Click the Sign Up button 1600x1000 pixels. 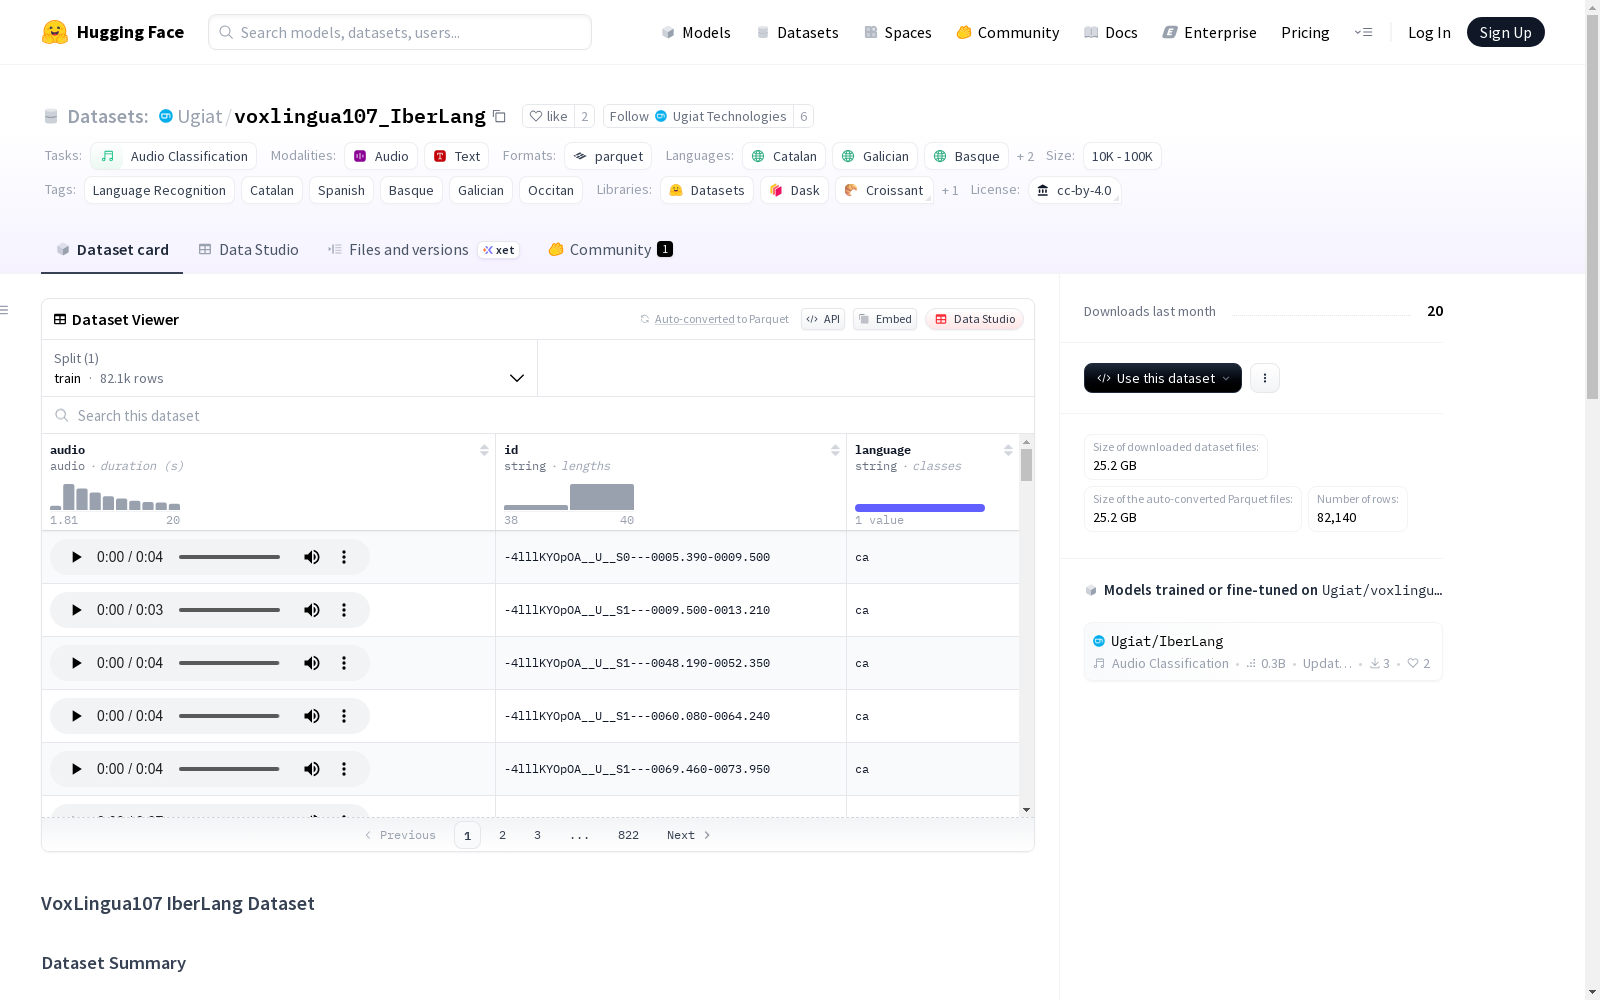pos(1505,32)
